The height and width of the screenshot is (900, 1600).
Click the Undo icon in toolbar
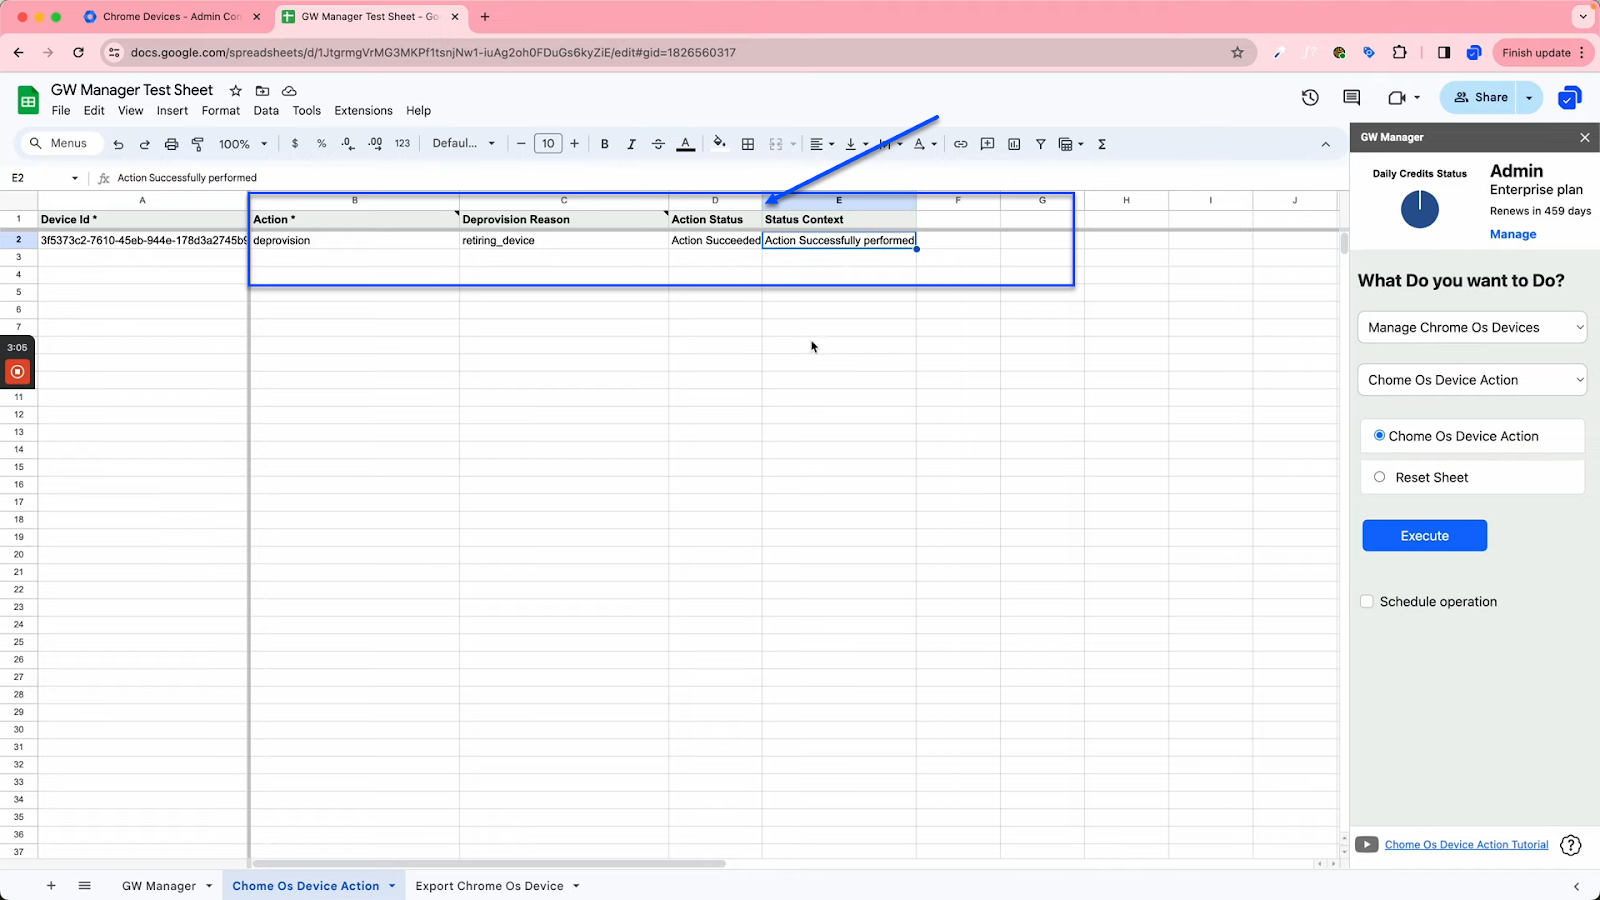pyautogui.click(x=118, y=144)
